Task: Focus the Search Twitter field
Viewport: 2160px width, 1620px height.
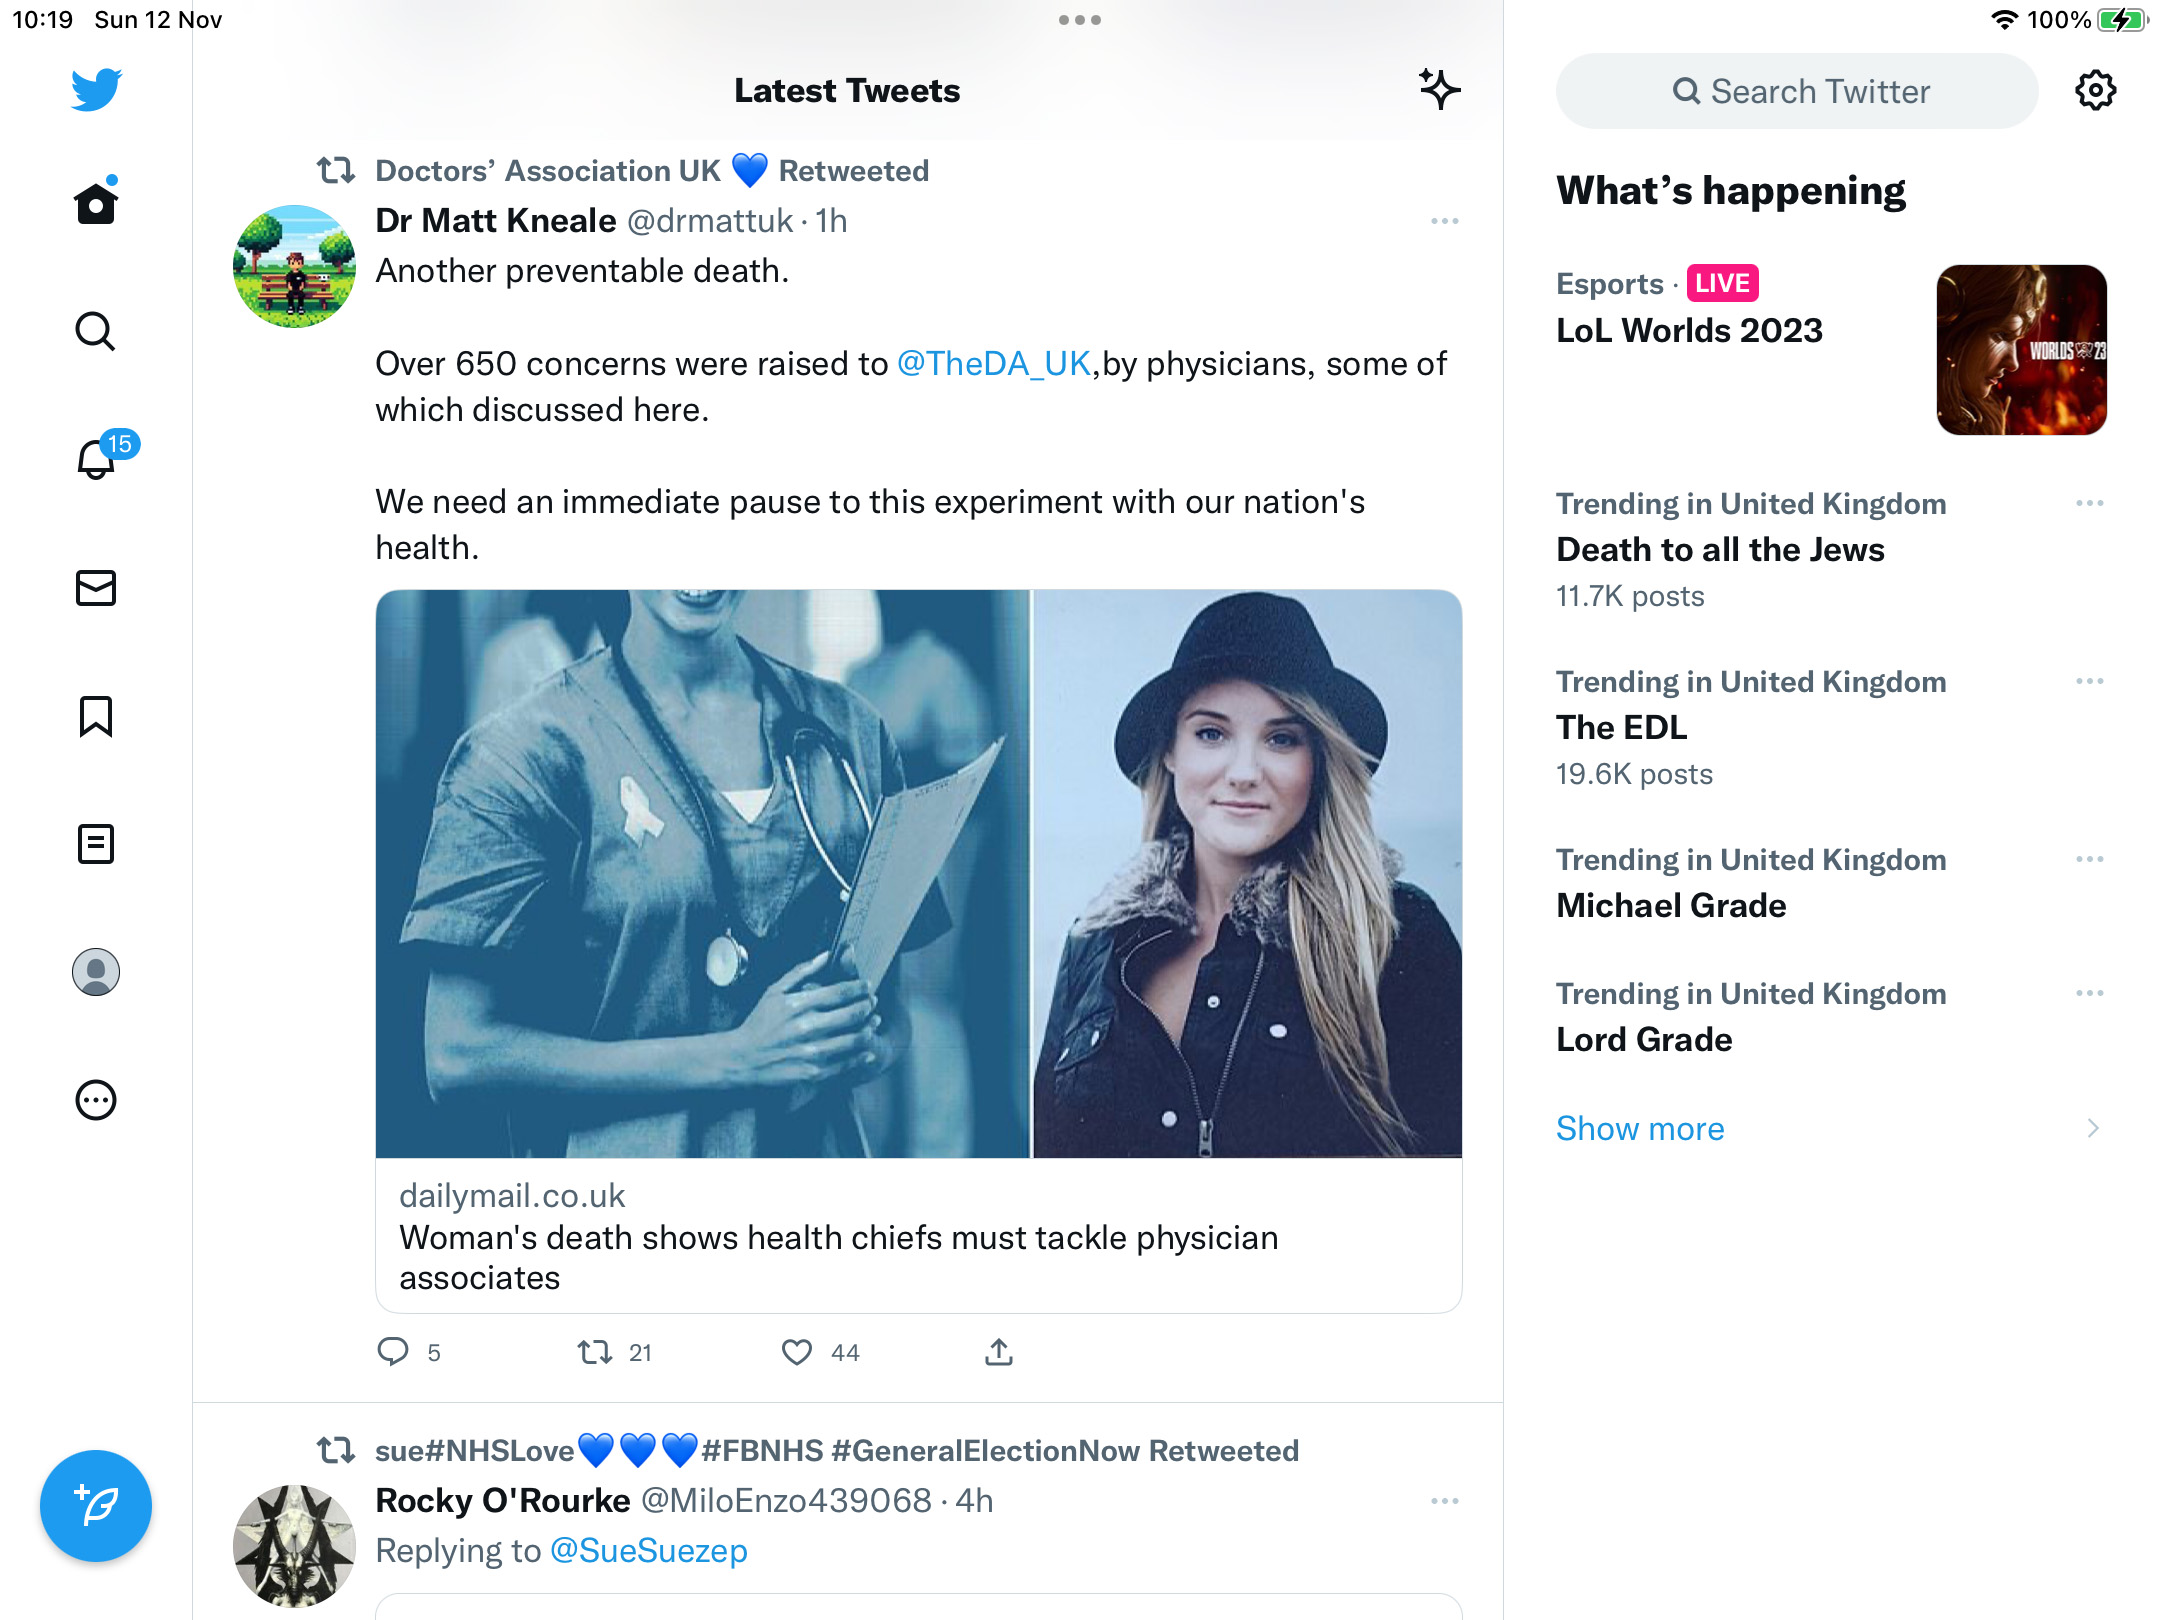Action: pos(1797,91)
